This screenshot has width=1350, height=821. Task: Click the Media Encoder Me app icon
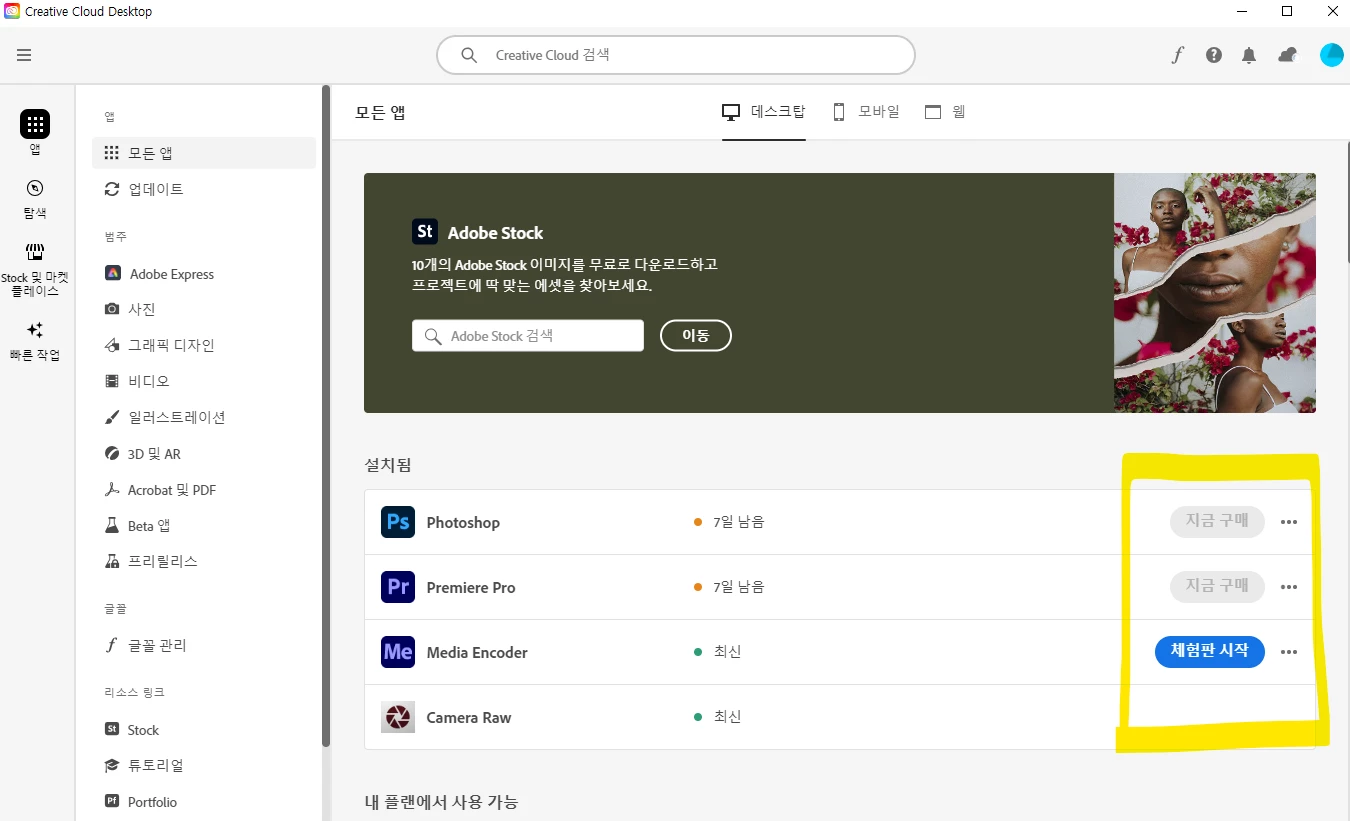click(x=398, y=652)
